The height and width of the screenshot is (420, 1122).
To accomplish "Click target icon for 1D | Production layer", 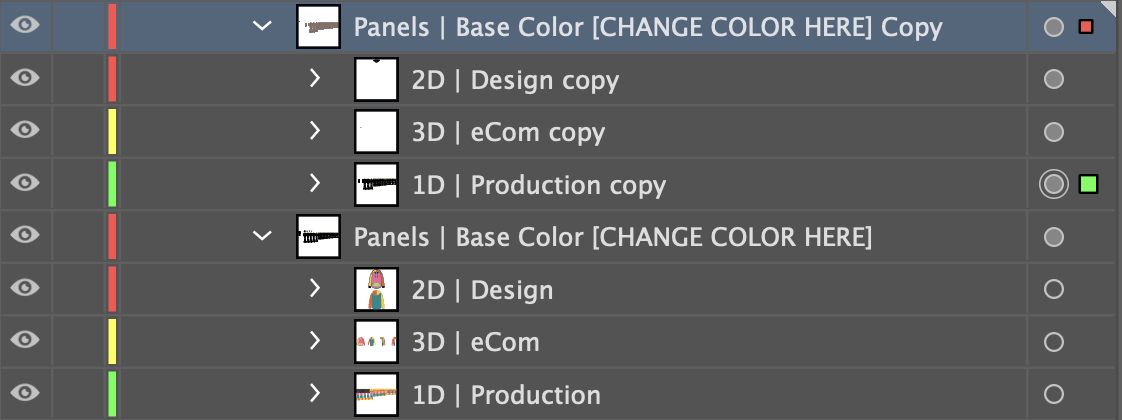I will pos(1053,394).
